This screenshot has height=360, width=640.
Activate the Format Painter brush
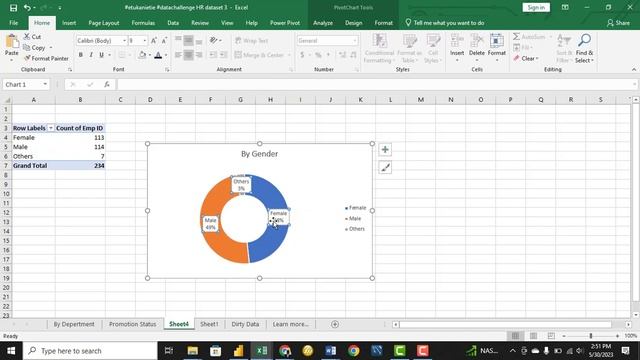point(27,58)
